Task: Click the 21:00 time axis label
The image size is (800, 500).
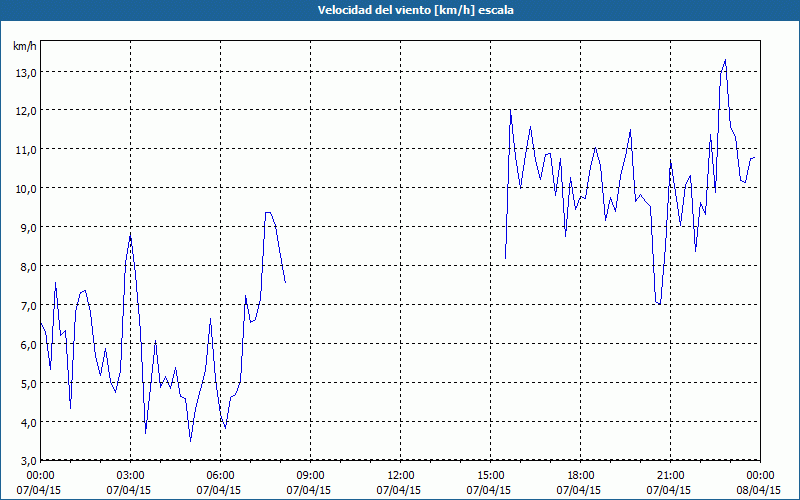Action: coord(670,476)
